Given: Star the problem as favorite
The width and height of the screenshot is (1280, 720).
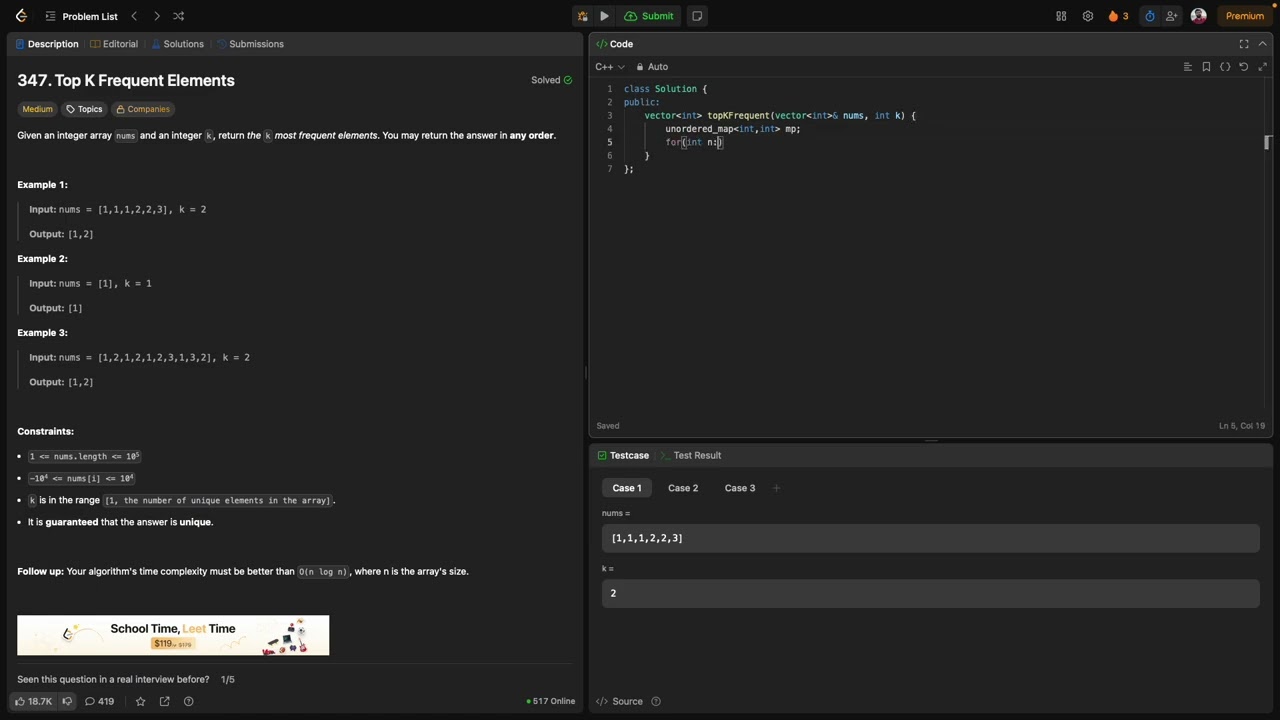Looking at the screenshot, I should 140,701.
